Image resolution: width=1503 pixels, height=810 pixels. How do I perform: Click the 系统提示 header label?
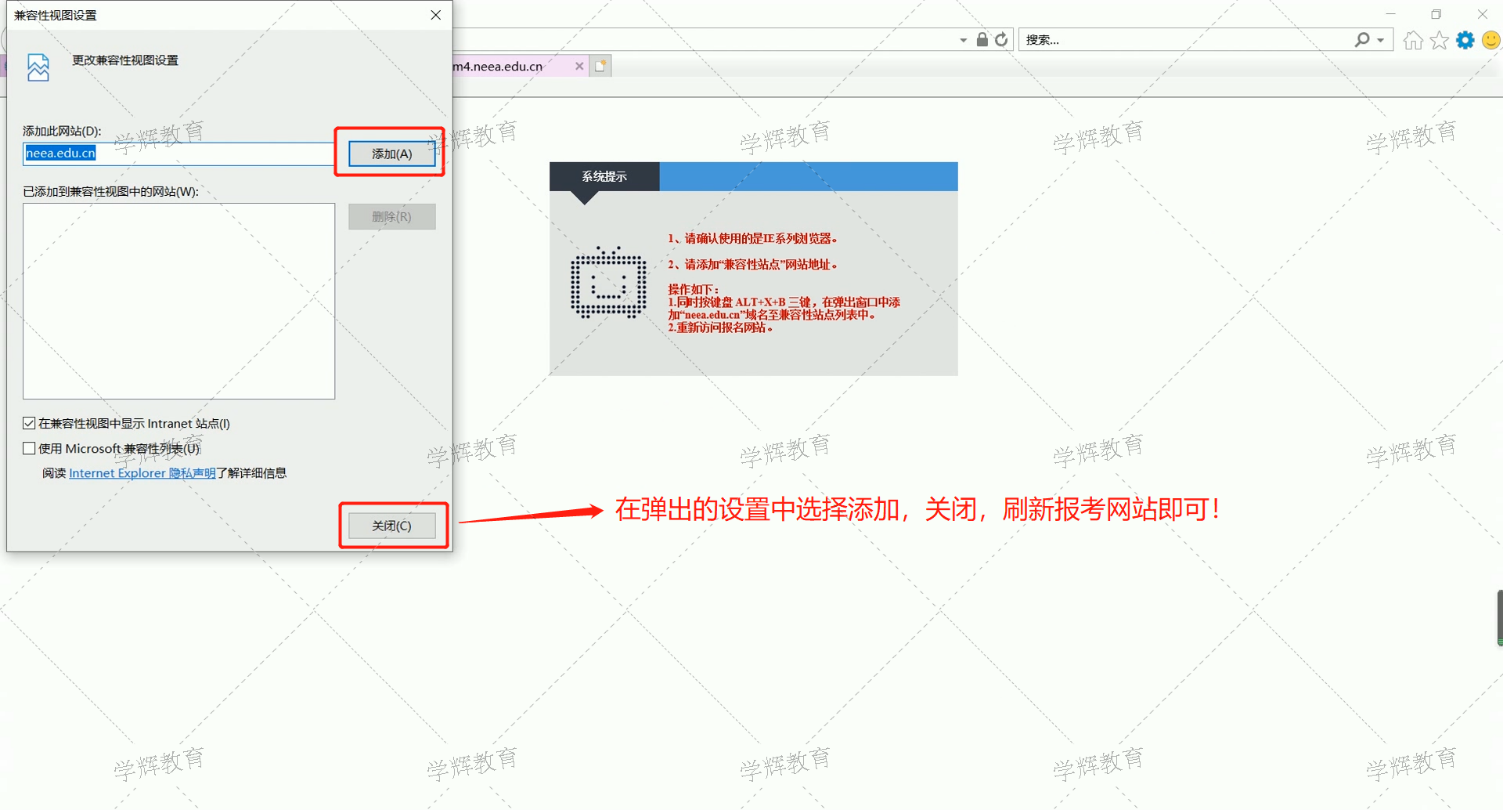pyautogui.click(x=604, y=176)
